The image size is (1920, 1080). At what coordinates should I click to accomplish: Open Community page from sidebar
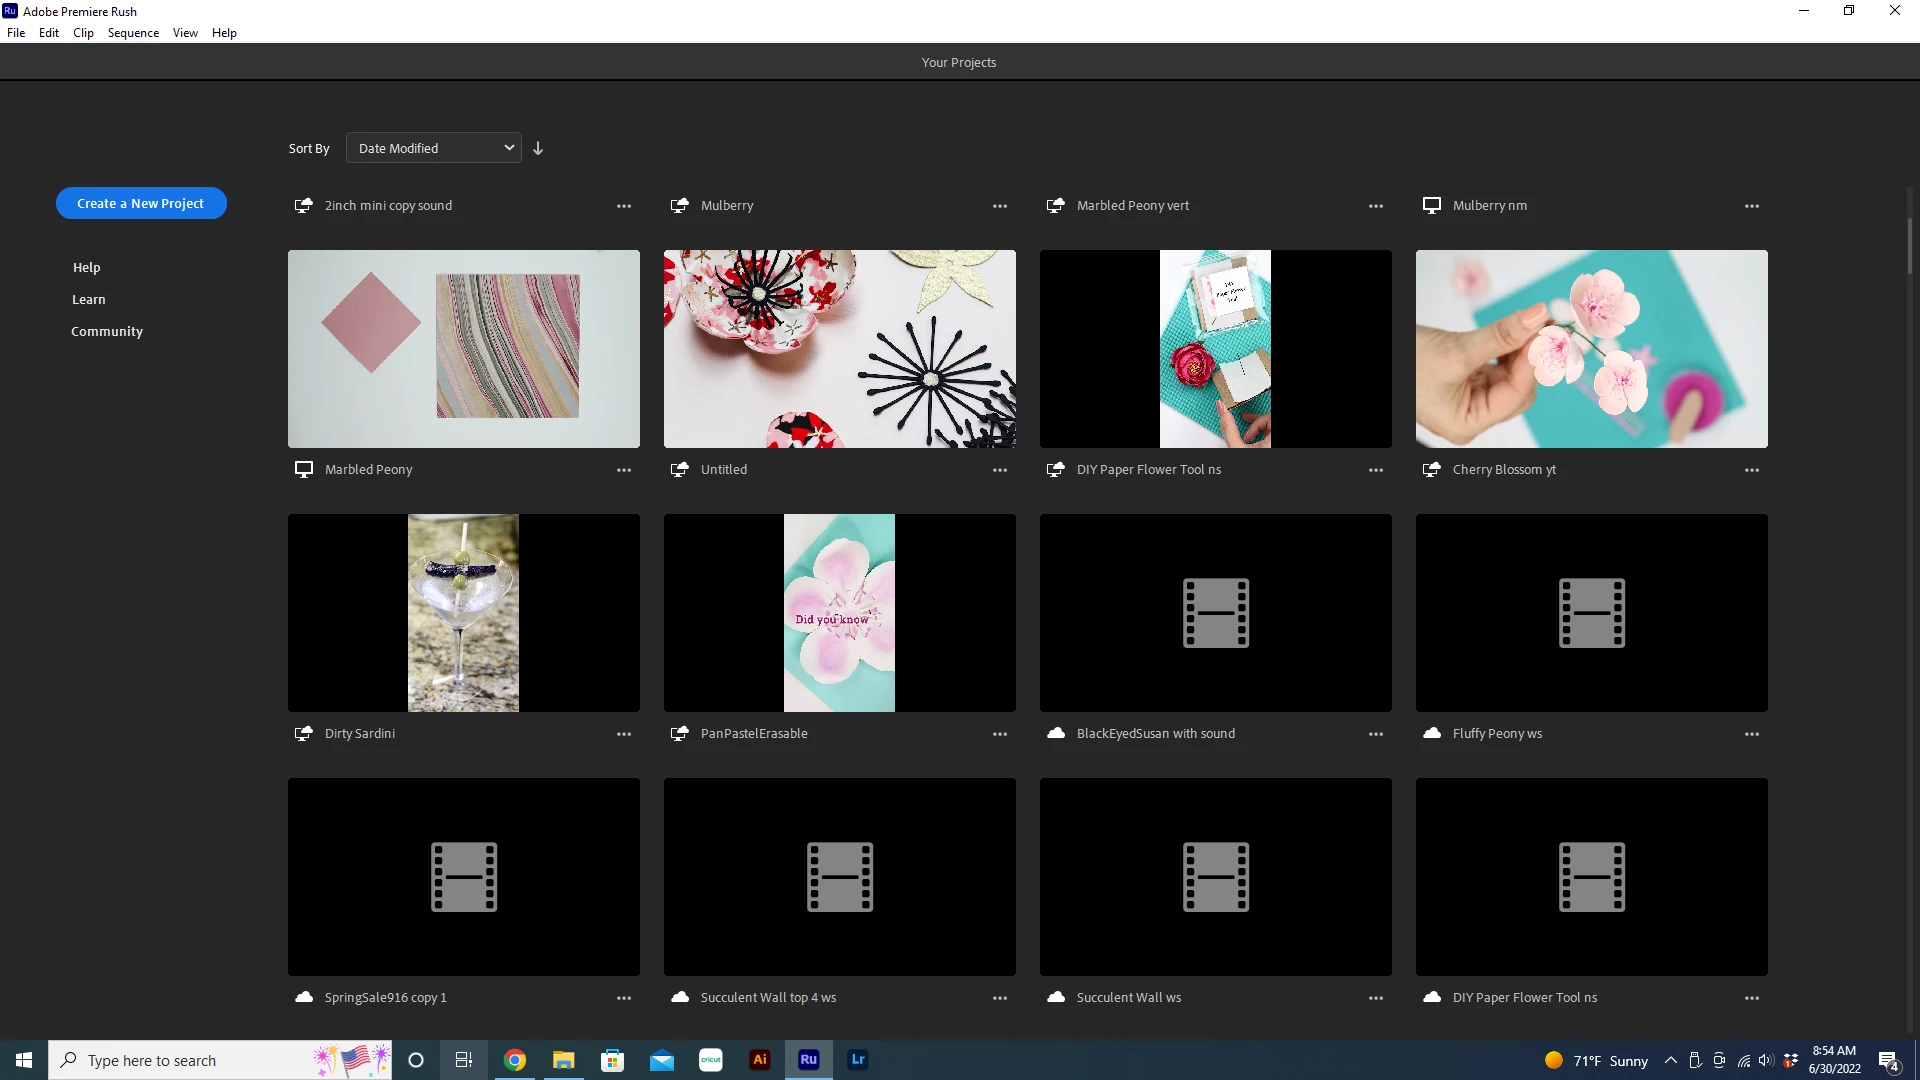coord(107,332)
